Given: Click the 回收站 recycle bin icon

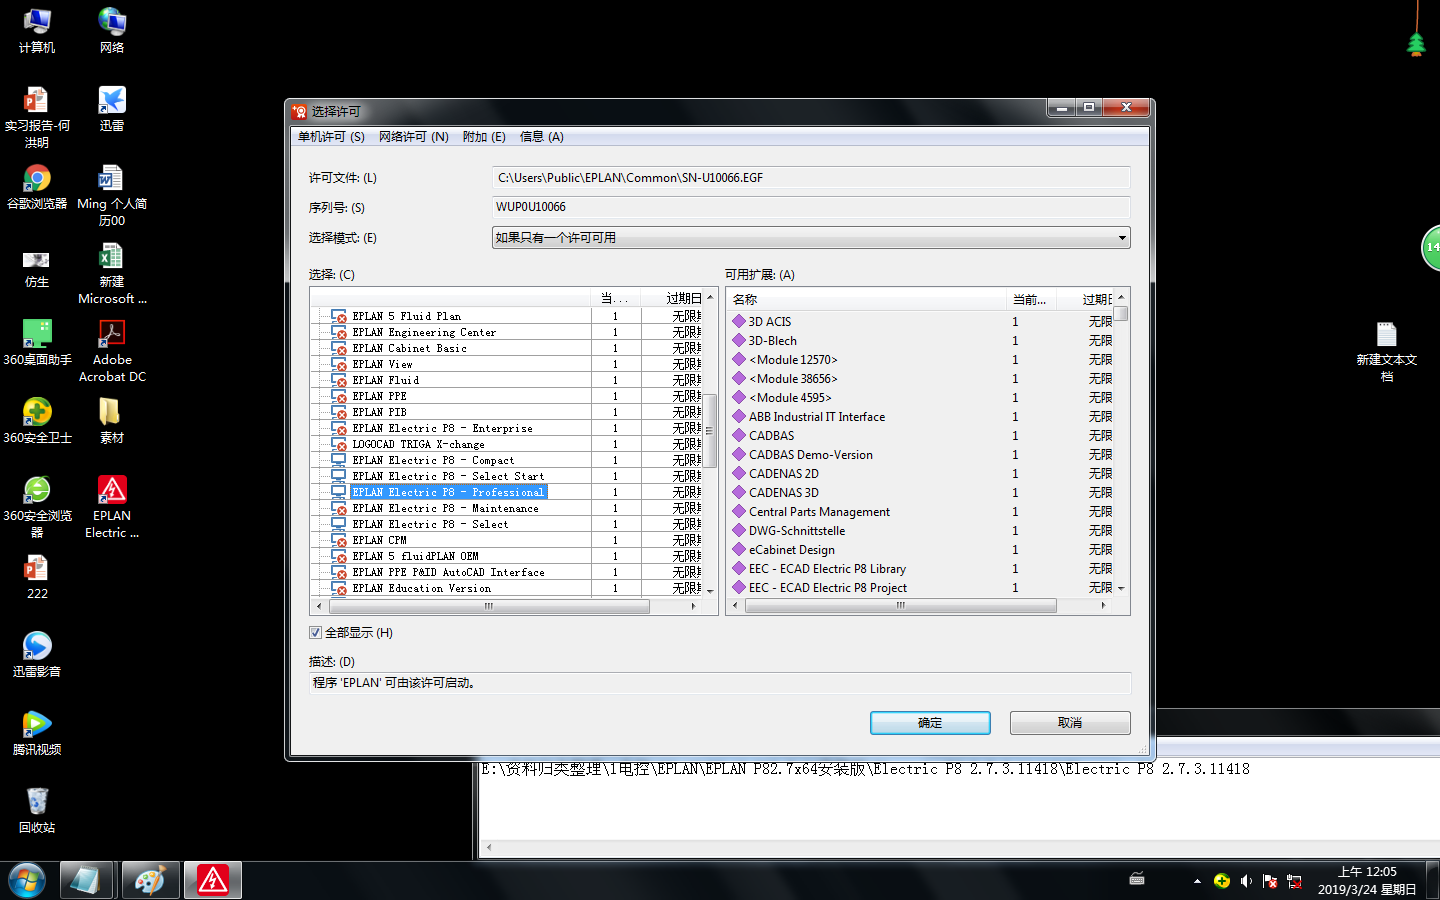Looking at the screenshot, I should coord(37,802).
